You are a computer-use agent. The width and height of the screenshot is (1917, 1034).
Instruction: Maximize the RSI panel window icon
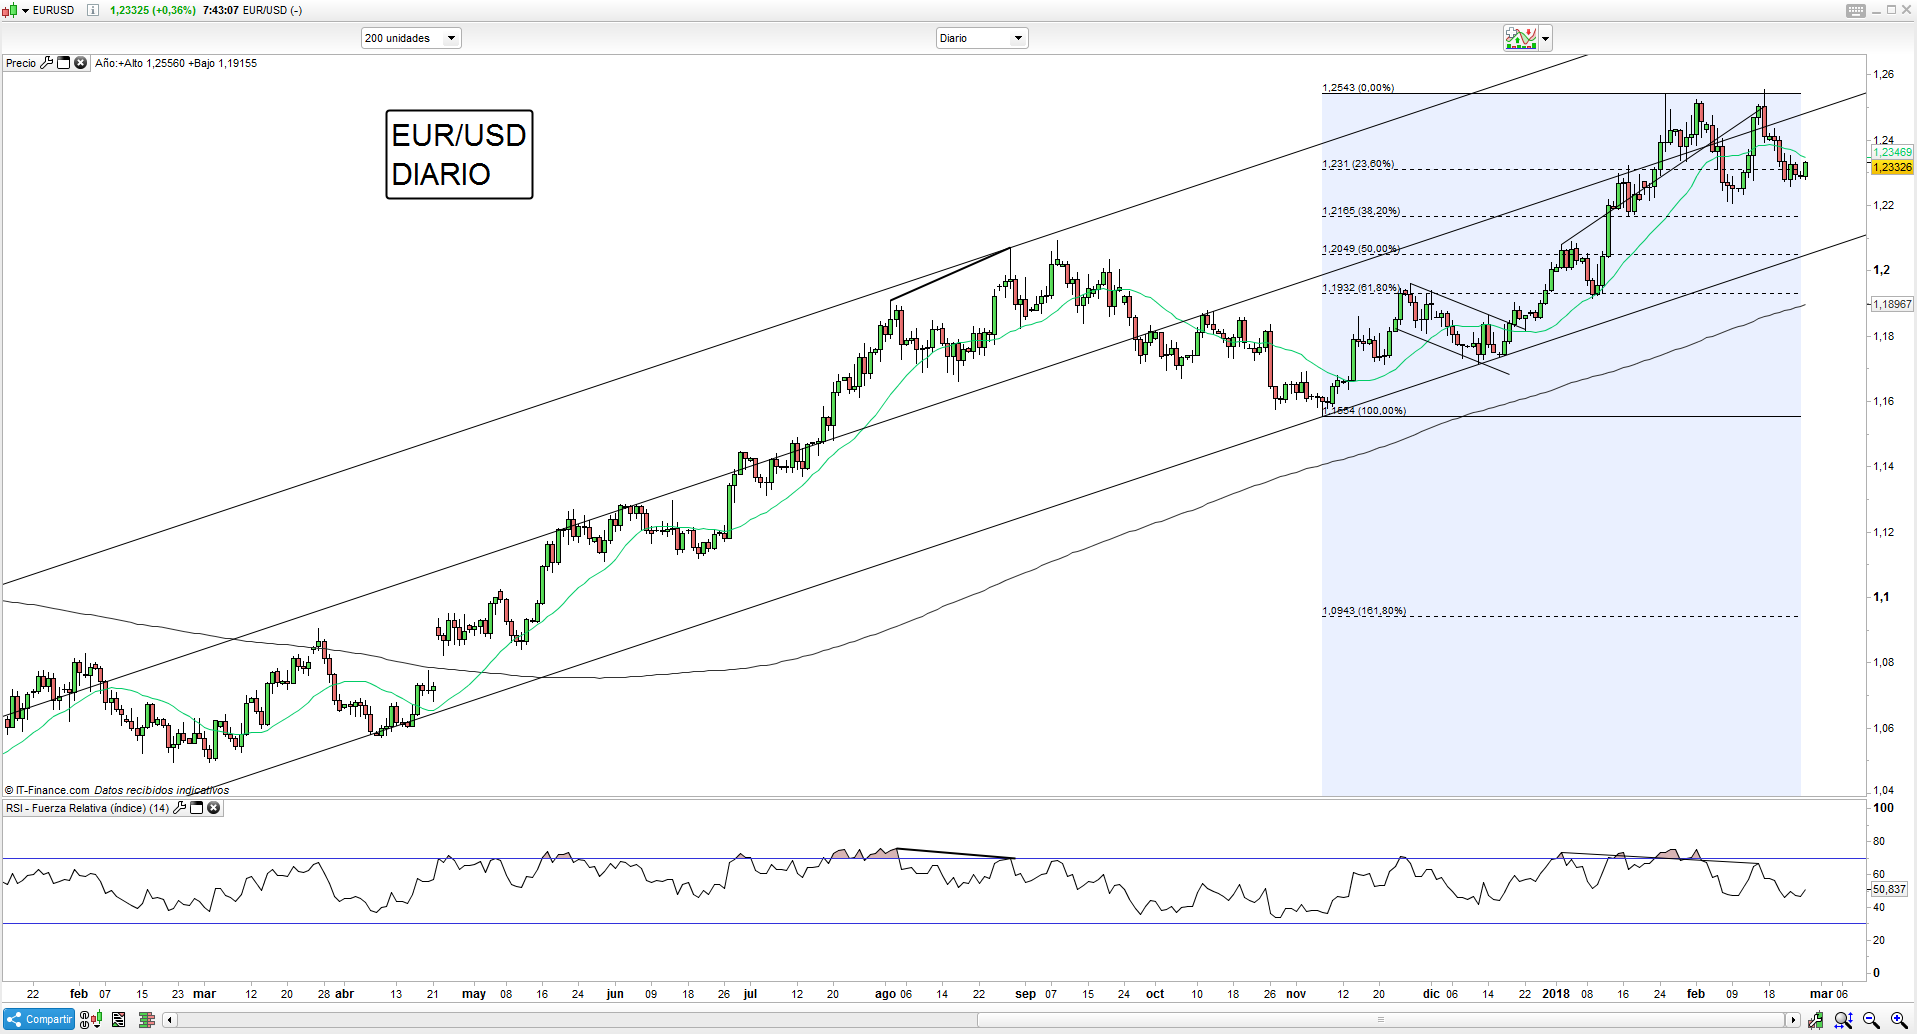coord(197,808)
